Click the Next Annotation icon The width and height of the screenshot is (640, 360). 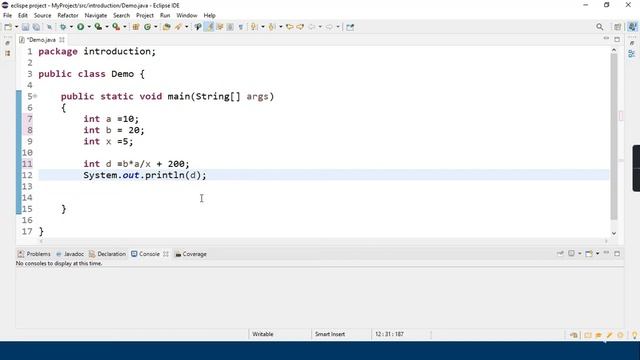pos(254,27)
